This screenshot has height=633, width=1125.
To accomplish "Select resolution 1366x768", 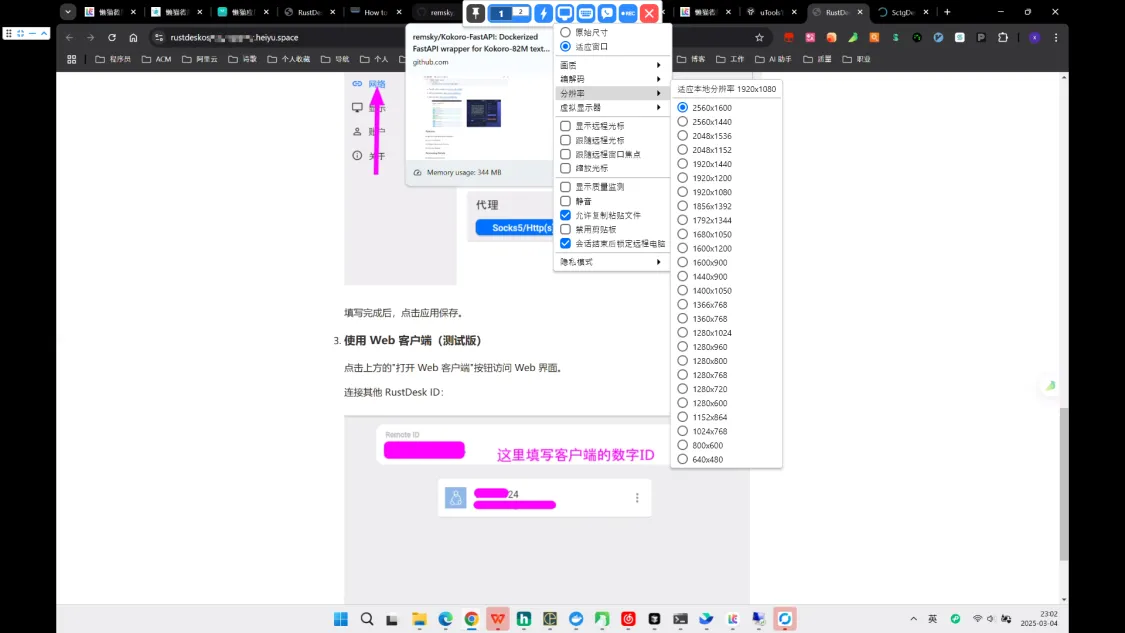I will pyautogui.click(x=702, y=304).
